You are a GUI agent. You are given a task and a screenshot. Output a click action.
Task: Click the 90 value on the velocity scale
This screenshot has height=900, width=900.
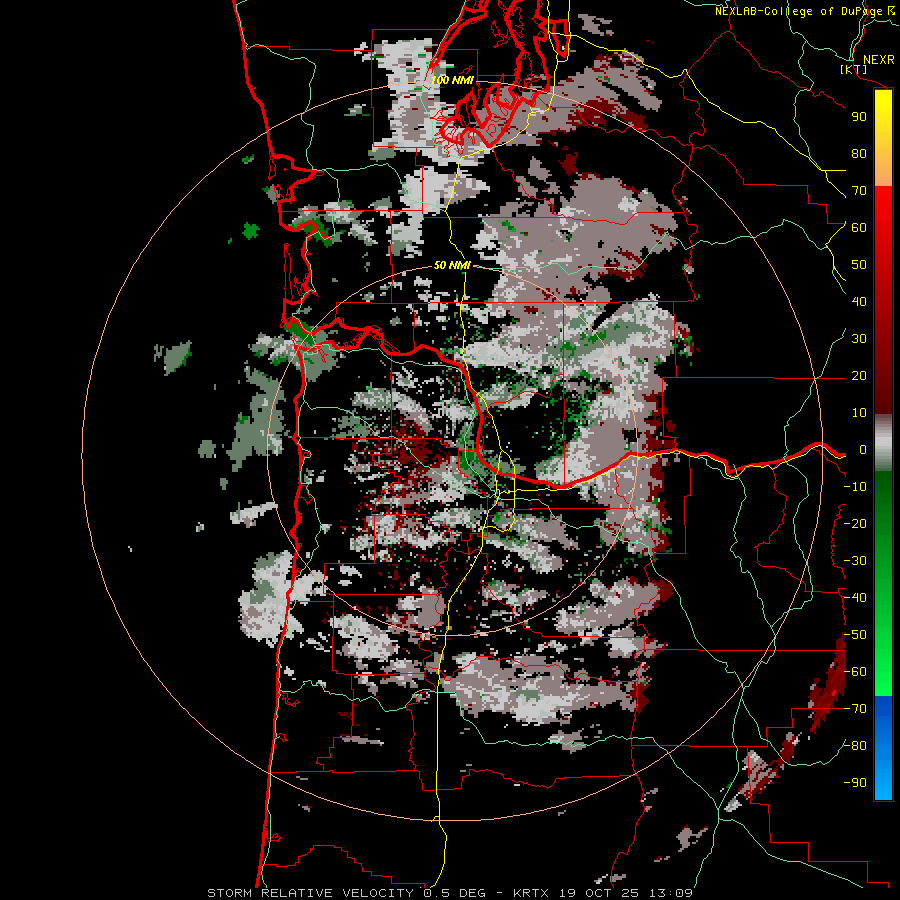tap(859, 117)
